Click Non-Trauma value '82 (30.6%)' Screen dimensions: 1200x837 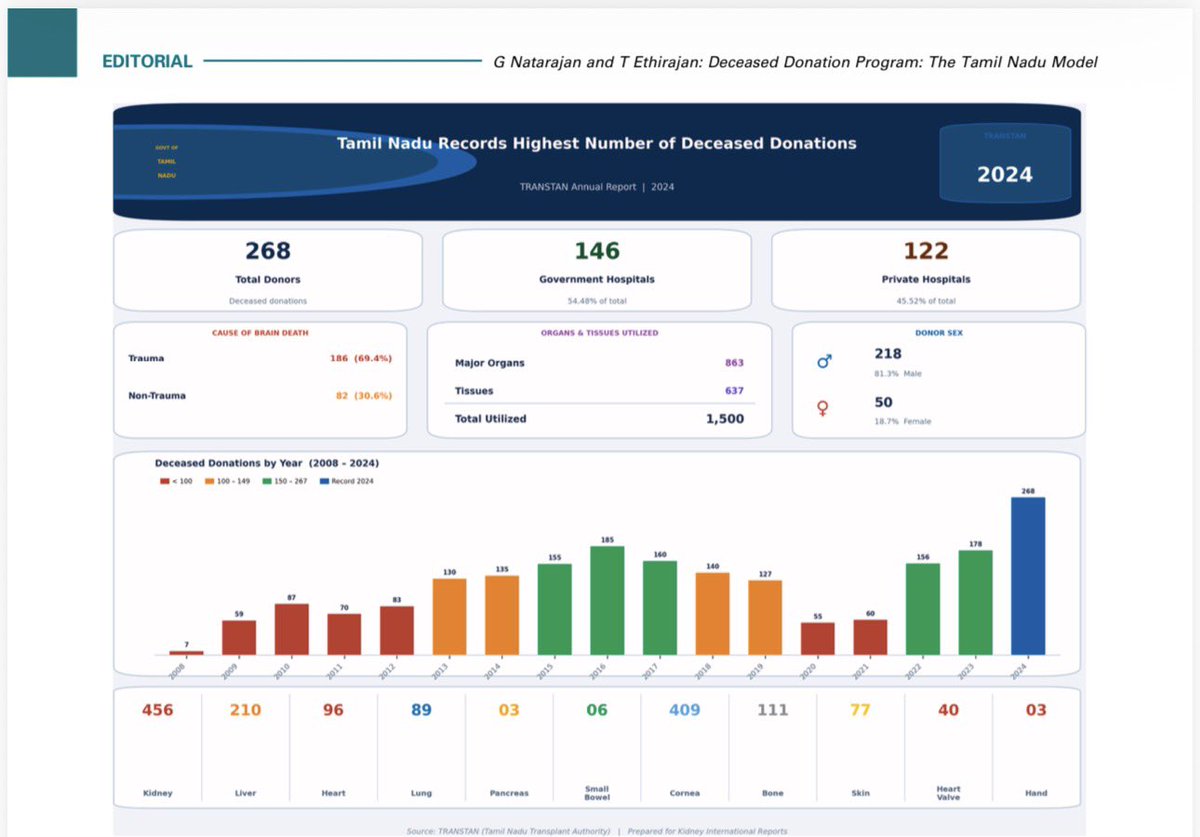[x=364, y=395]
